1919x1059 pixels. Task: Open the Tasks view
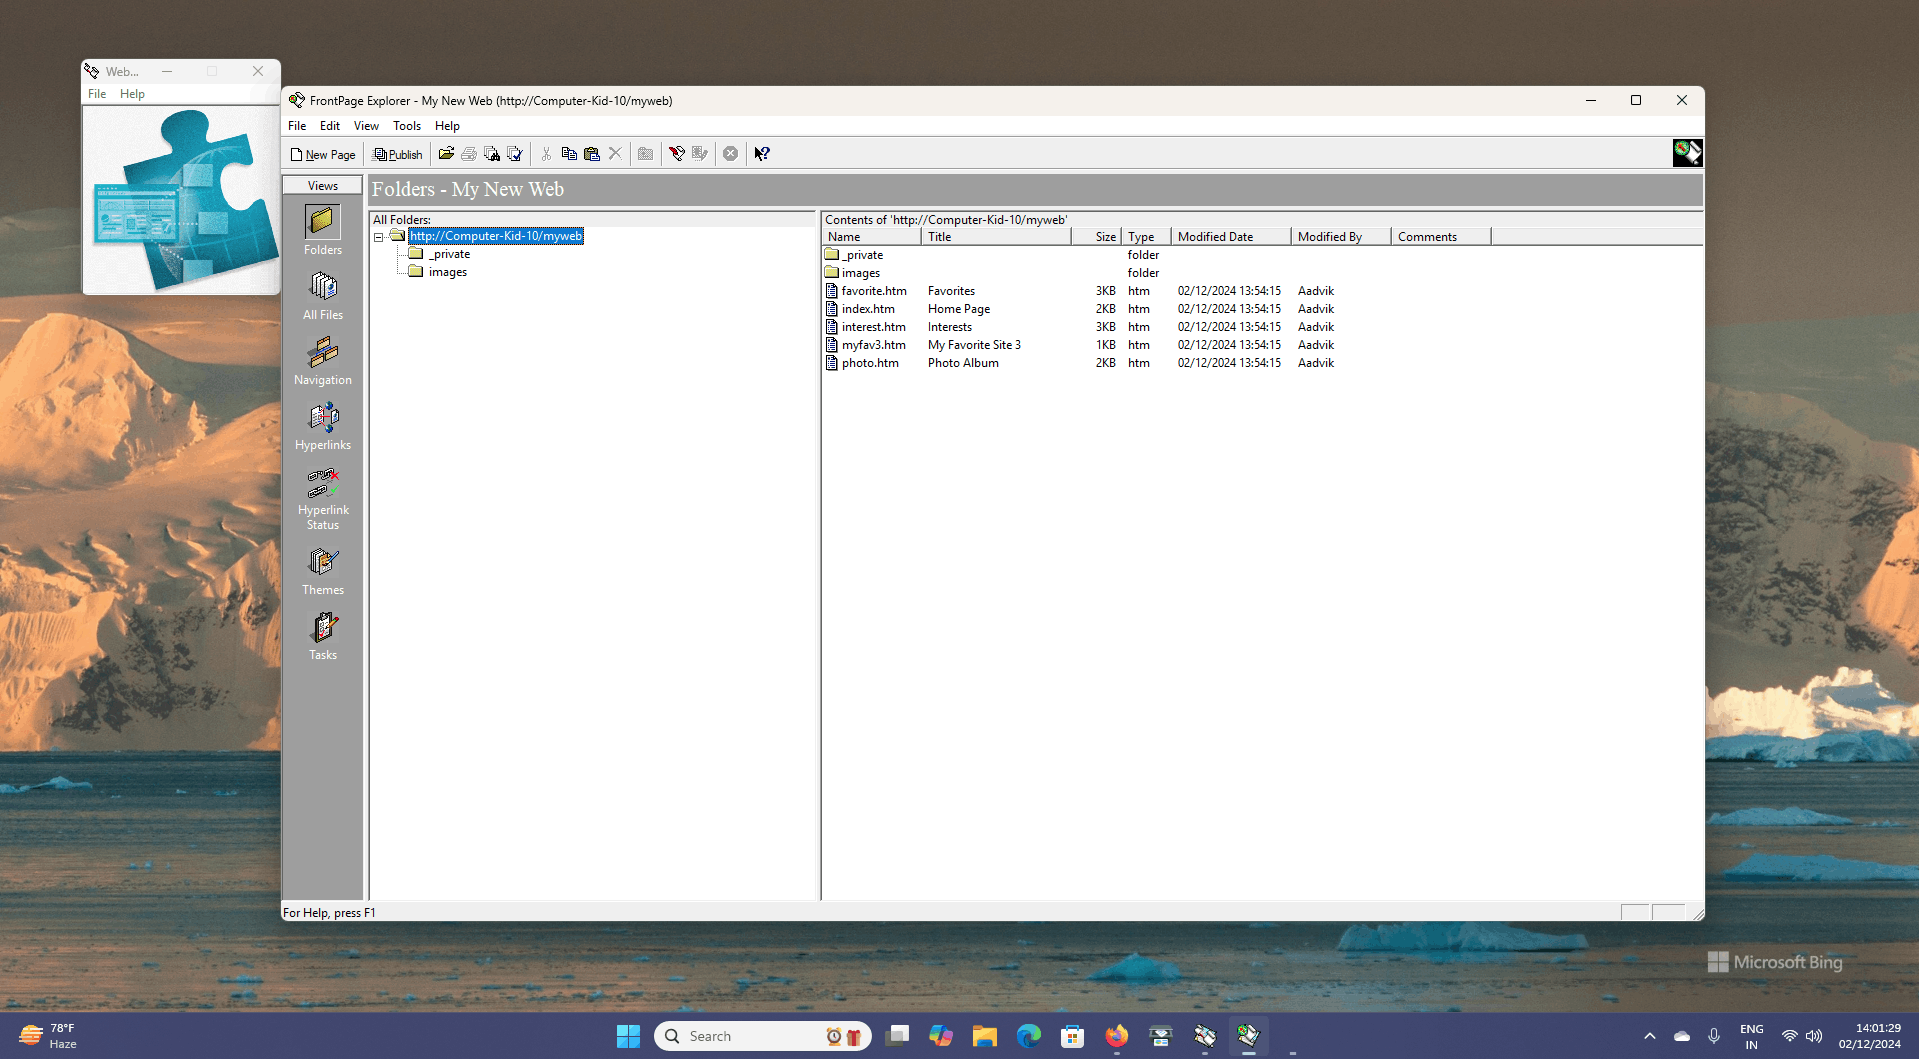coord(323,636)
